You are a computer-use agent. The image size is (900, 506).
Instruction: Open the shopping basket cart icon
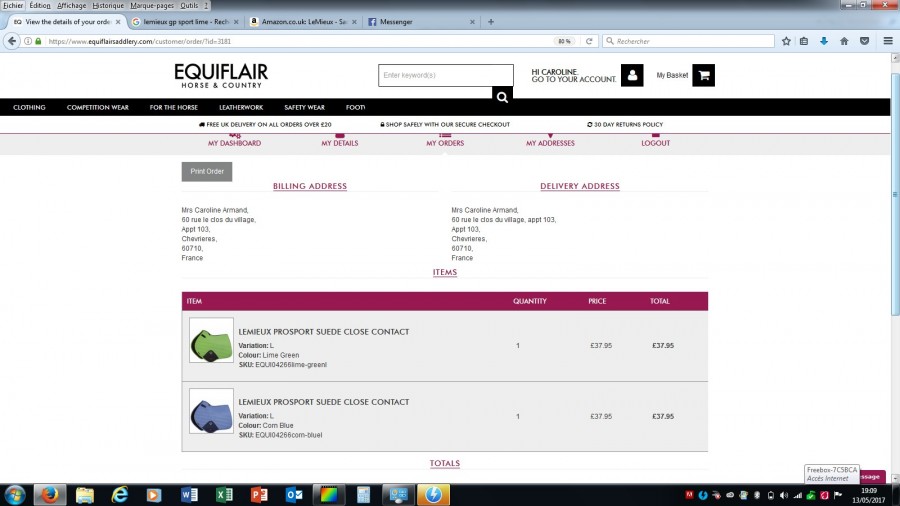[x=703, y=75]
